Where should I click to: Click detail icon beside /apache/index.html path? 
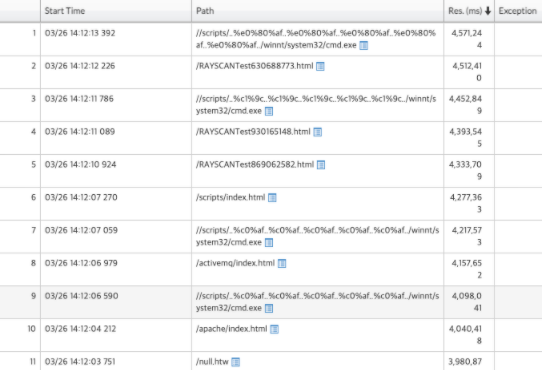click(x=274, y=329)
